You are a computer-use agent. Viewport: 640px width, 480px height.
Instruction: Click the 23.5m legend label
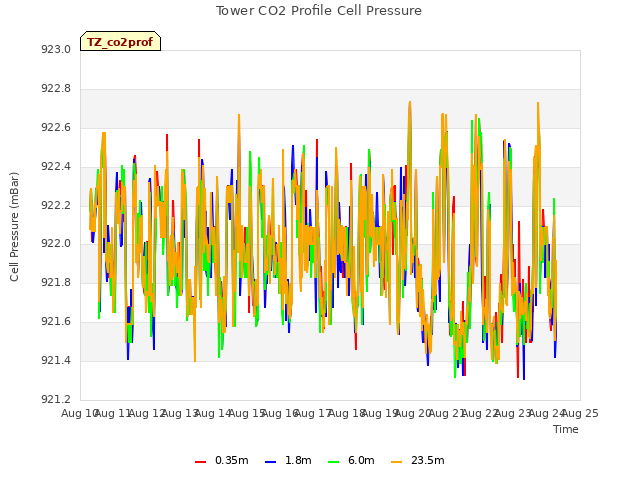(427, 460)
